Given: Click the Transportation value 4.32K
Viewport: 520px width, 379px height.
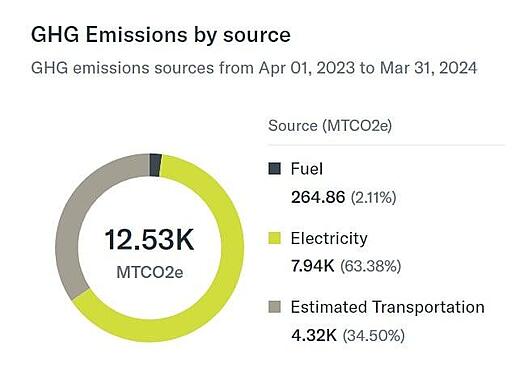Looking at the screenshot, I should tap(314, 335).
